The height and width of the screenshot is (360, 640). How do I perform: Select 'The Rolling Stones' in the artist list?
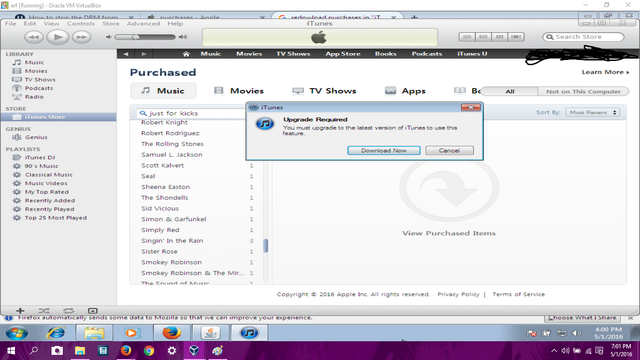[172, 144]
